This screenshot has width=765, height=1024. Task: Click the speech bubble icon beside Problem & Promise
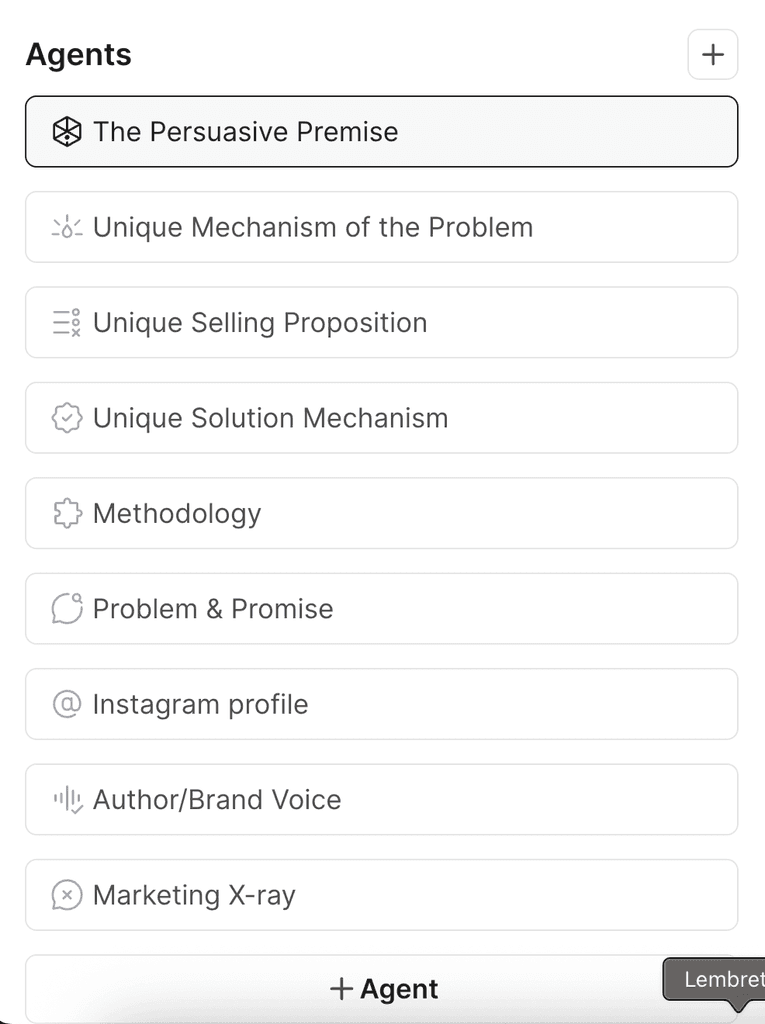coord(66,609)
